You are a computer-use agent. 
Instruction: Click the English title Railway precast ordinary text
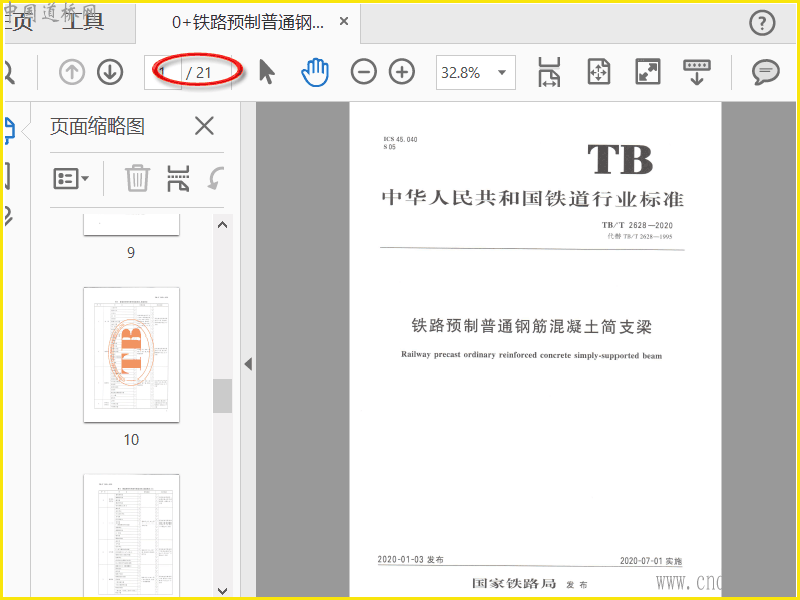531,355
